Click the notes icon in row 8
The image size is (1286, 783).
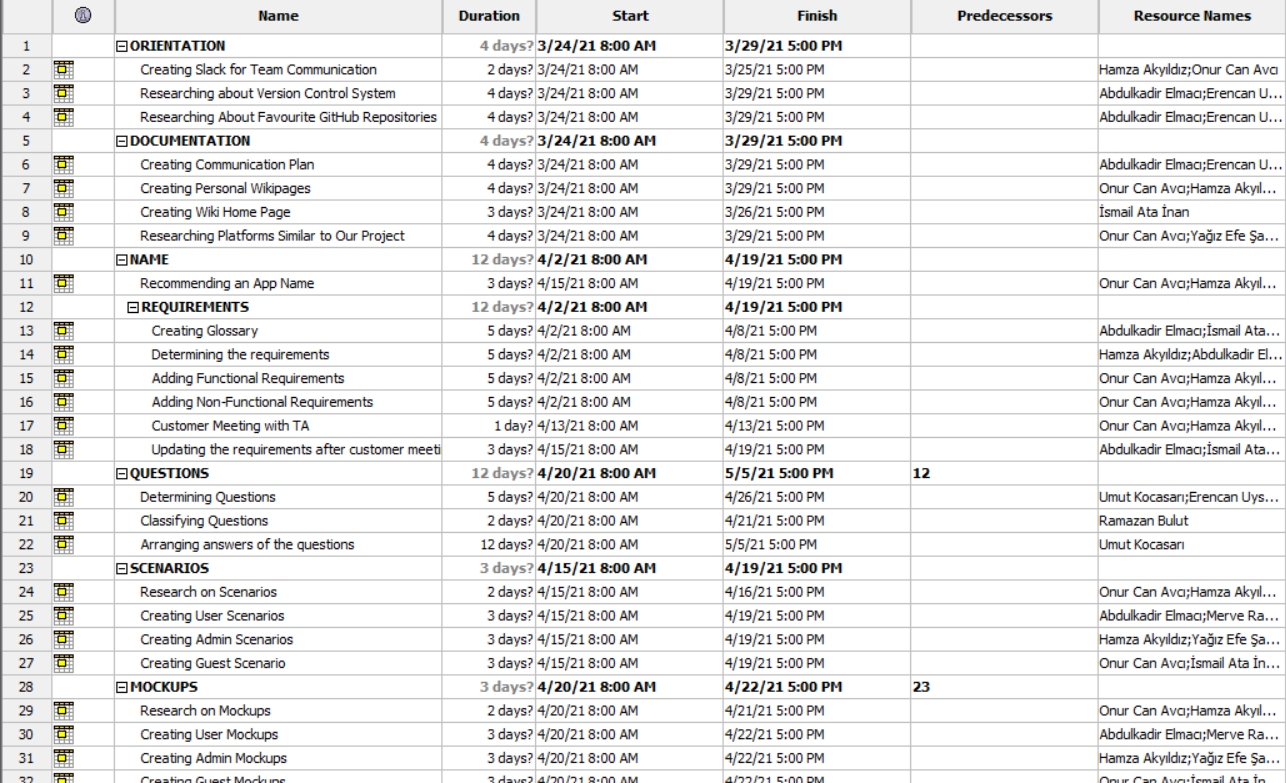point(63,212)
